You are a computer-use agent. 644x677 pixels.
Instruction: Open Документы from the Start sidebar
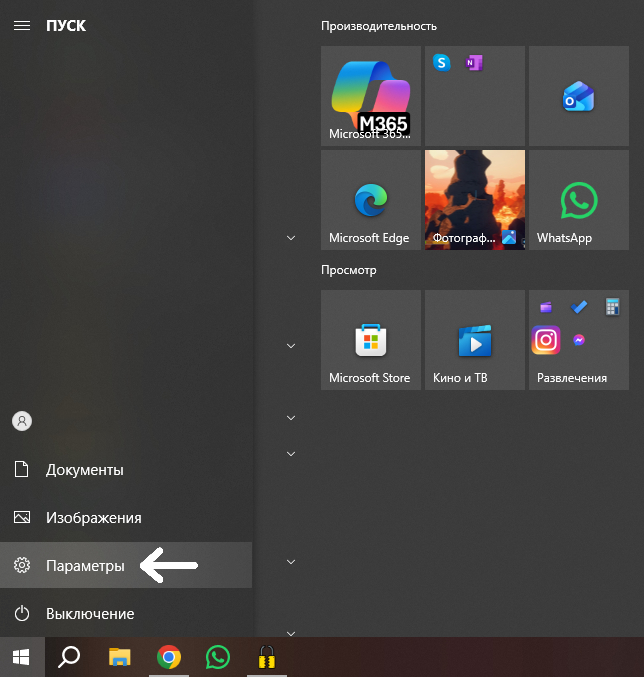point(126,469)
